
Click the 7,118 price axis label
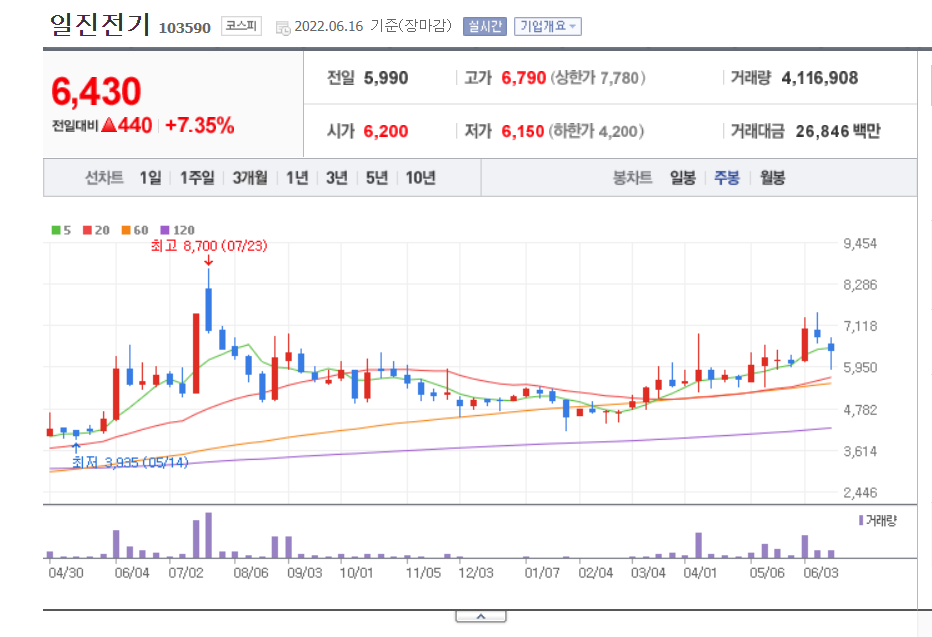click(860, 326)
